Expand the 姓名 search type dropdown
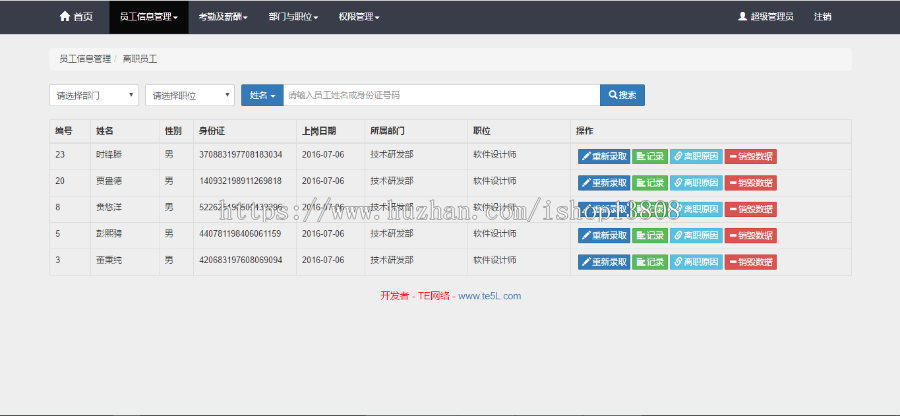Viewport: 900px width, 416px height. pyautogui.click(x=262, y=95)
